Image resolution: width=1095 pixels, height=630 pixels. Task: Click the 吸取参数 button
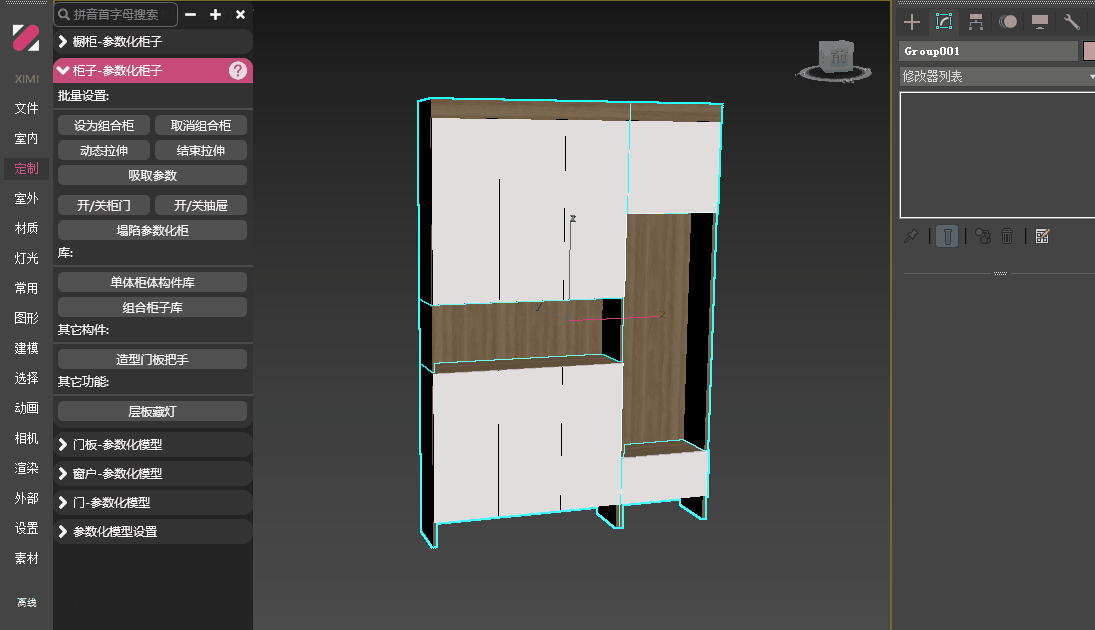(x=152, y=175)
